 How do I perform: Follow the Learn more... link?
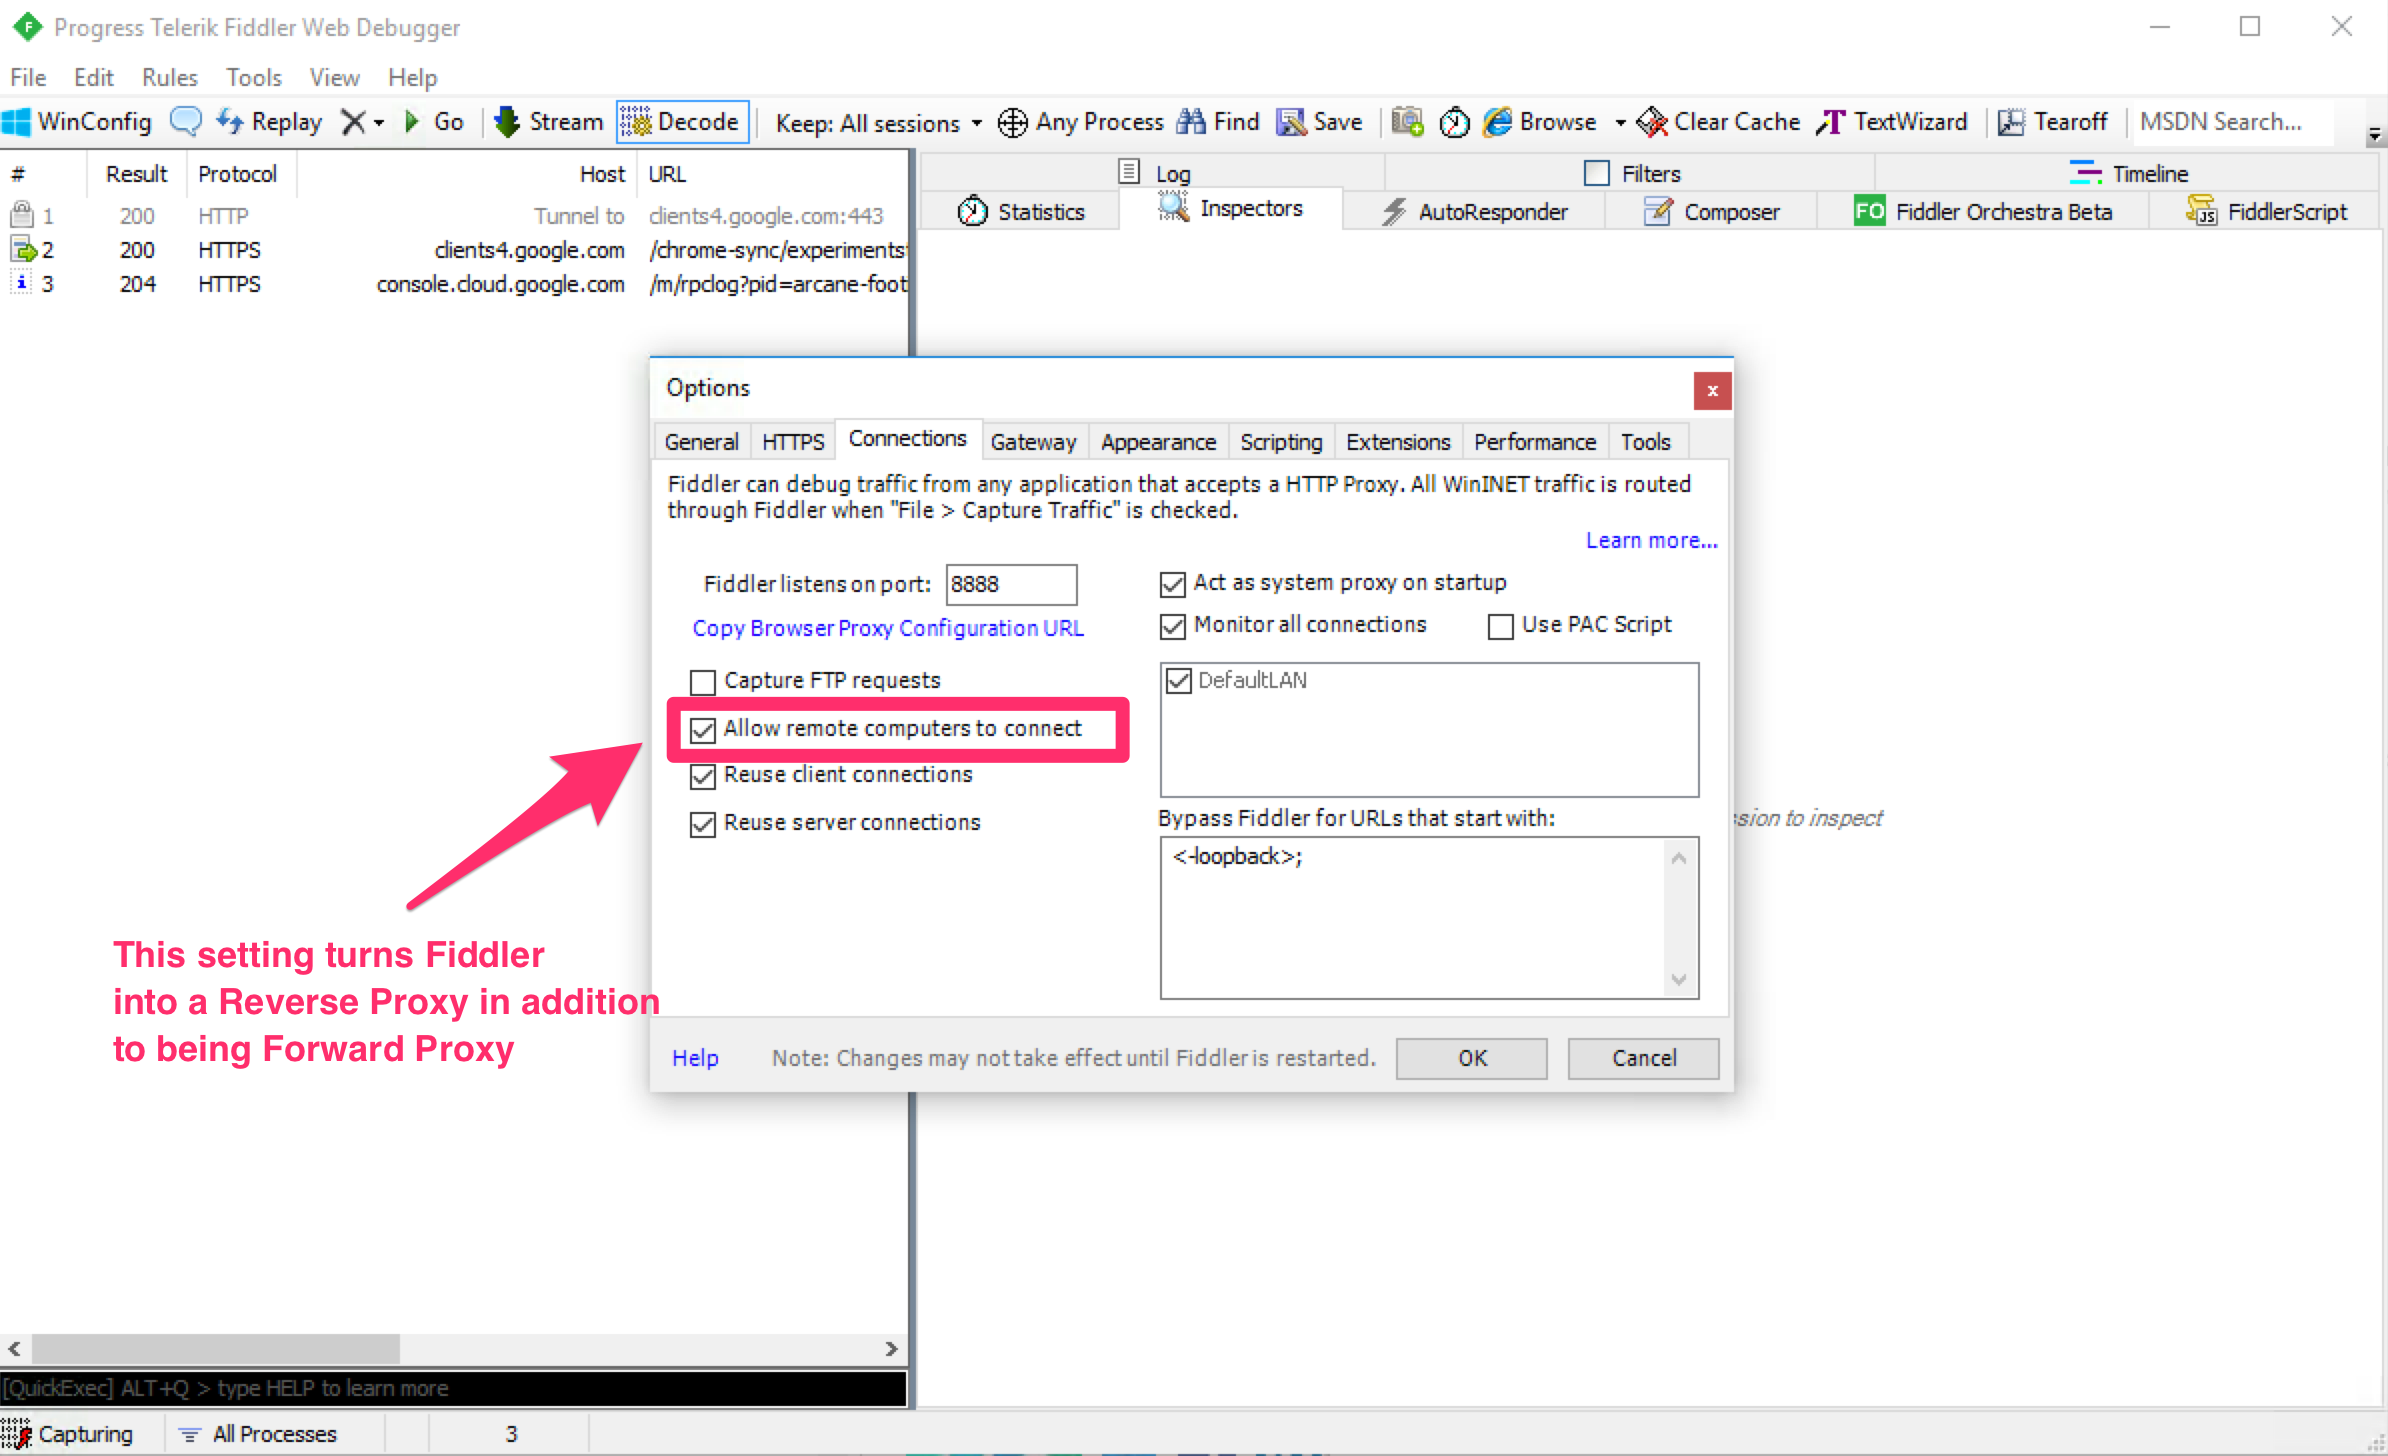click(x=1651, y=540)
